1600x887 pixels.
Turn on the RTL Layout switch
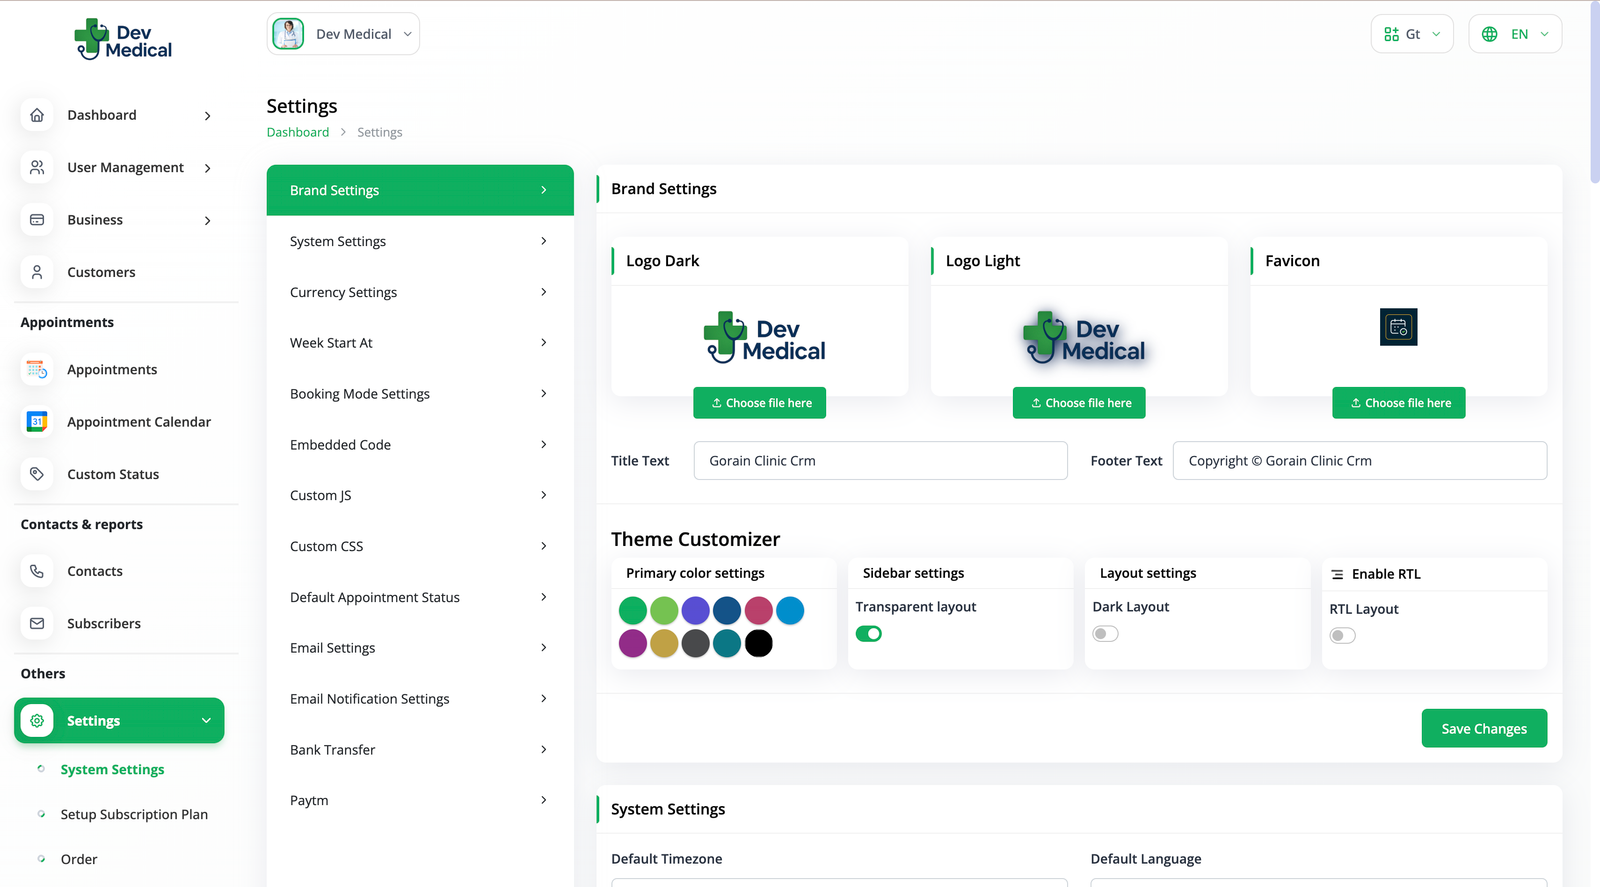[x=1342, y=636]
